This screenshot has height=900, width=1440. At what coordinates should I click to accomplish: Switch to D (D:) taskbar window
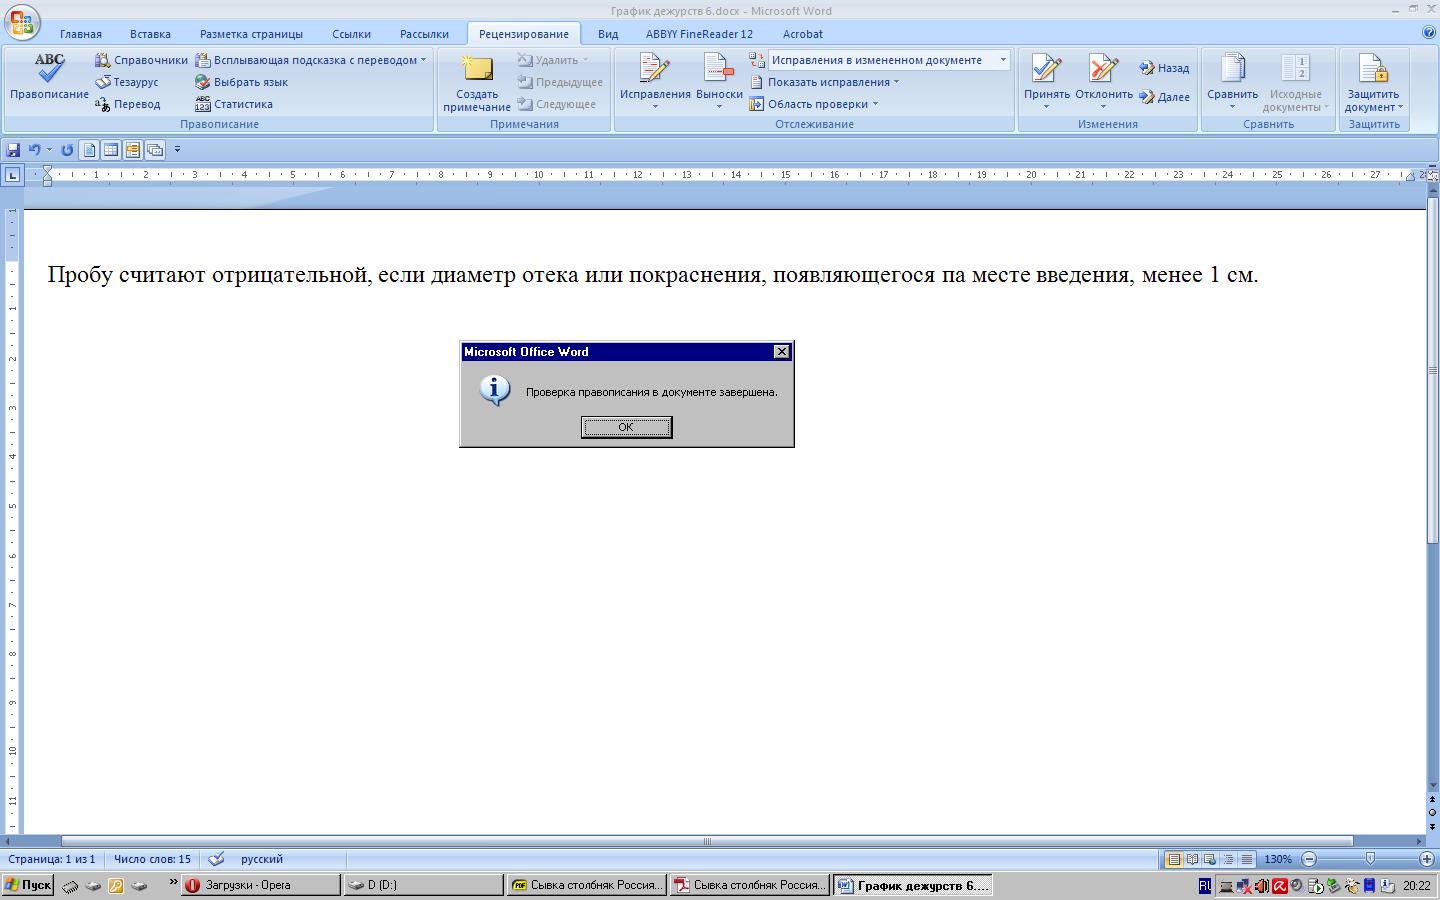pos(424,885)
